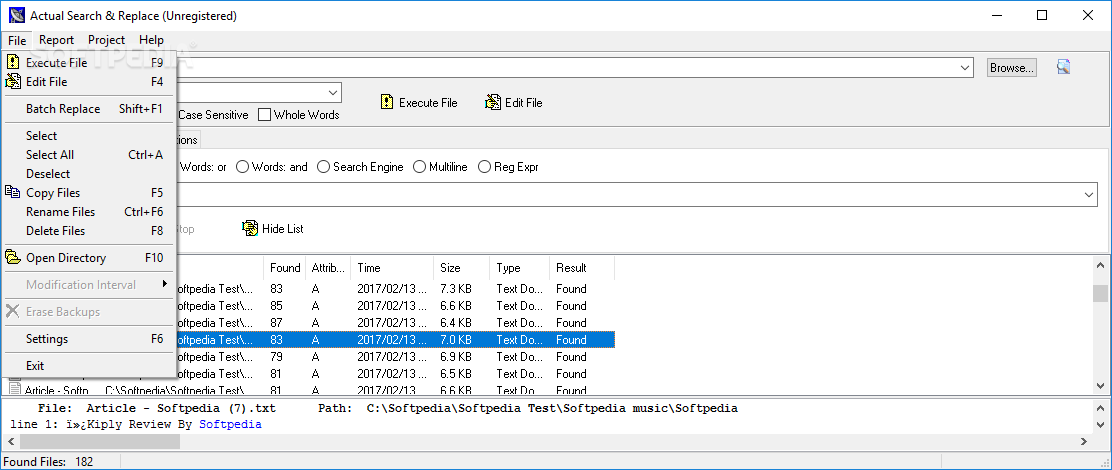Click preview pane scroll up arrow
1112x470 pixels.
click(x=1100, y=408)
